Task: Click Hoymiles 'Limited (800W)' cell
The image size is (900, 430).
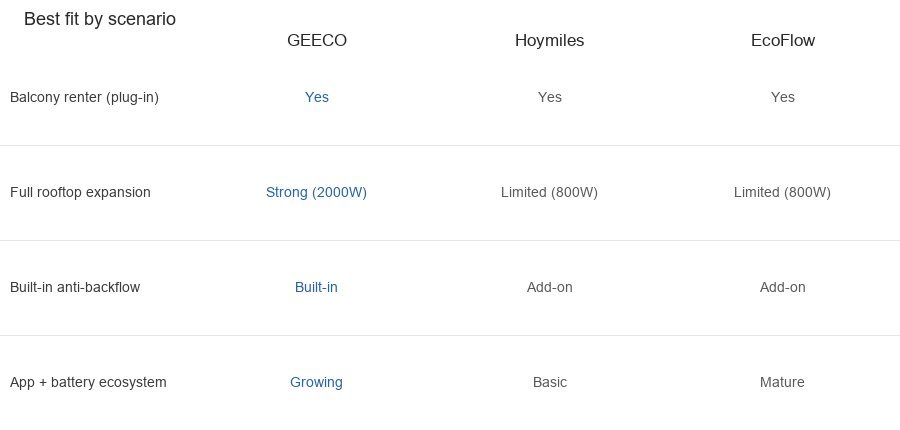Action: tap(549, 192)
